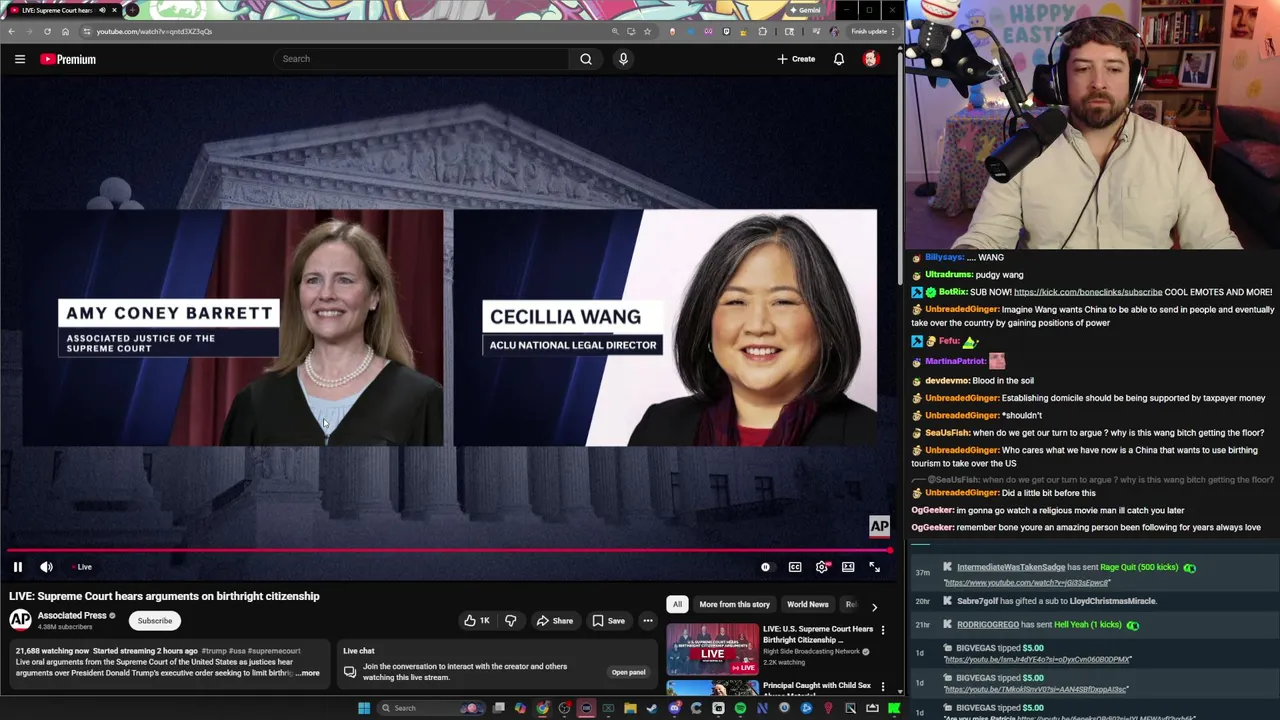
Task: Open the browser extensions puzzle icon
Action: point(763,31)
